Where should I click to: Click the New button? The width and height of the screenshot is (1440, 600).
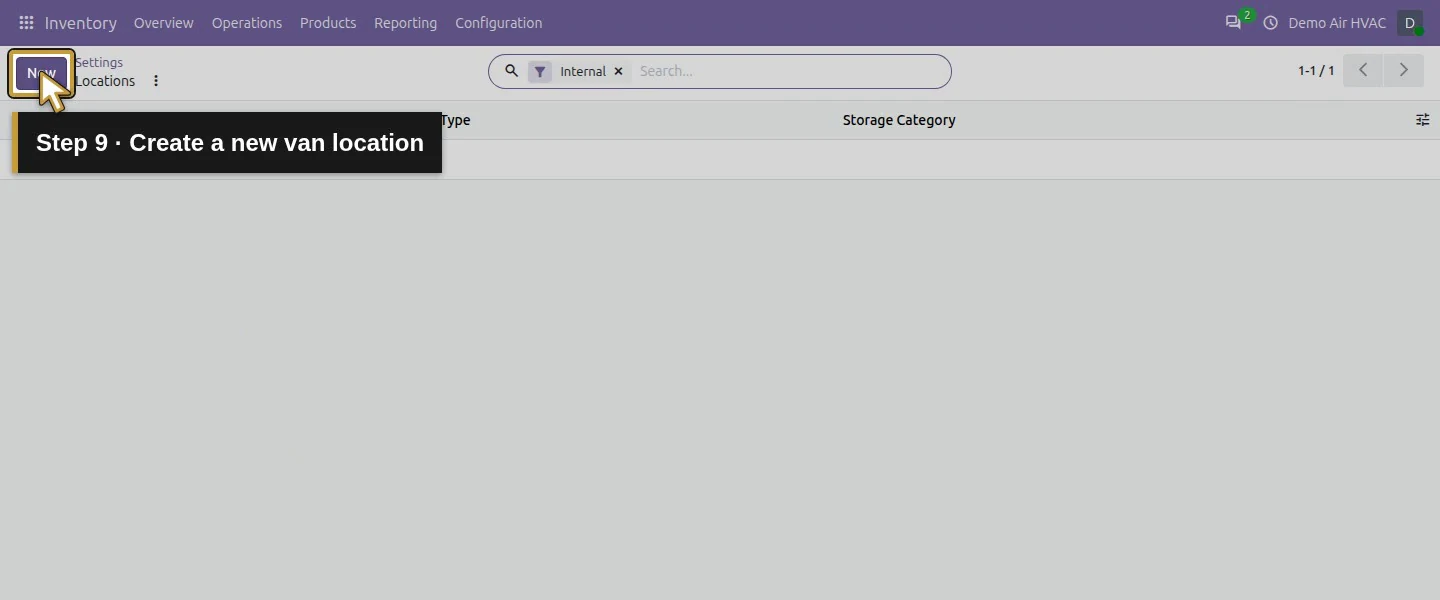pyautogui.click(x=41, y=73)
